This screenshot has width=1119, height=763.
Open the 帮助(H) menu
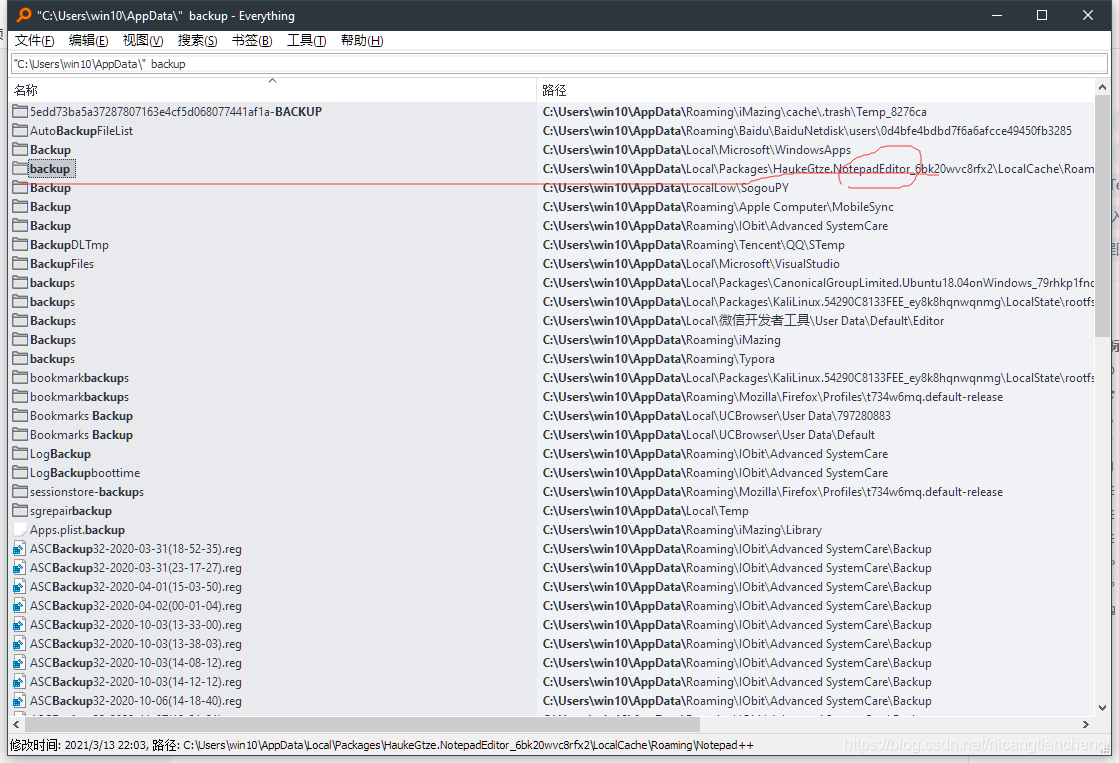(362, 41)
